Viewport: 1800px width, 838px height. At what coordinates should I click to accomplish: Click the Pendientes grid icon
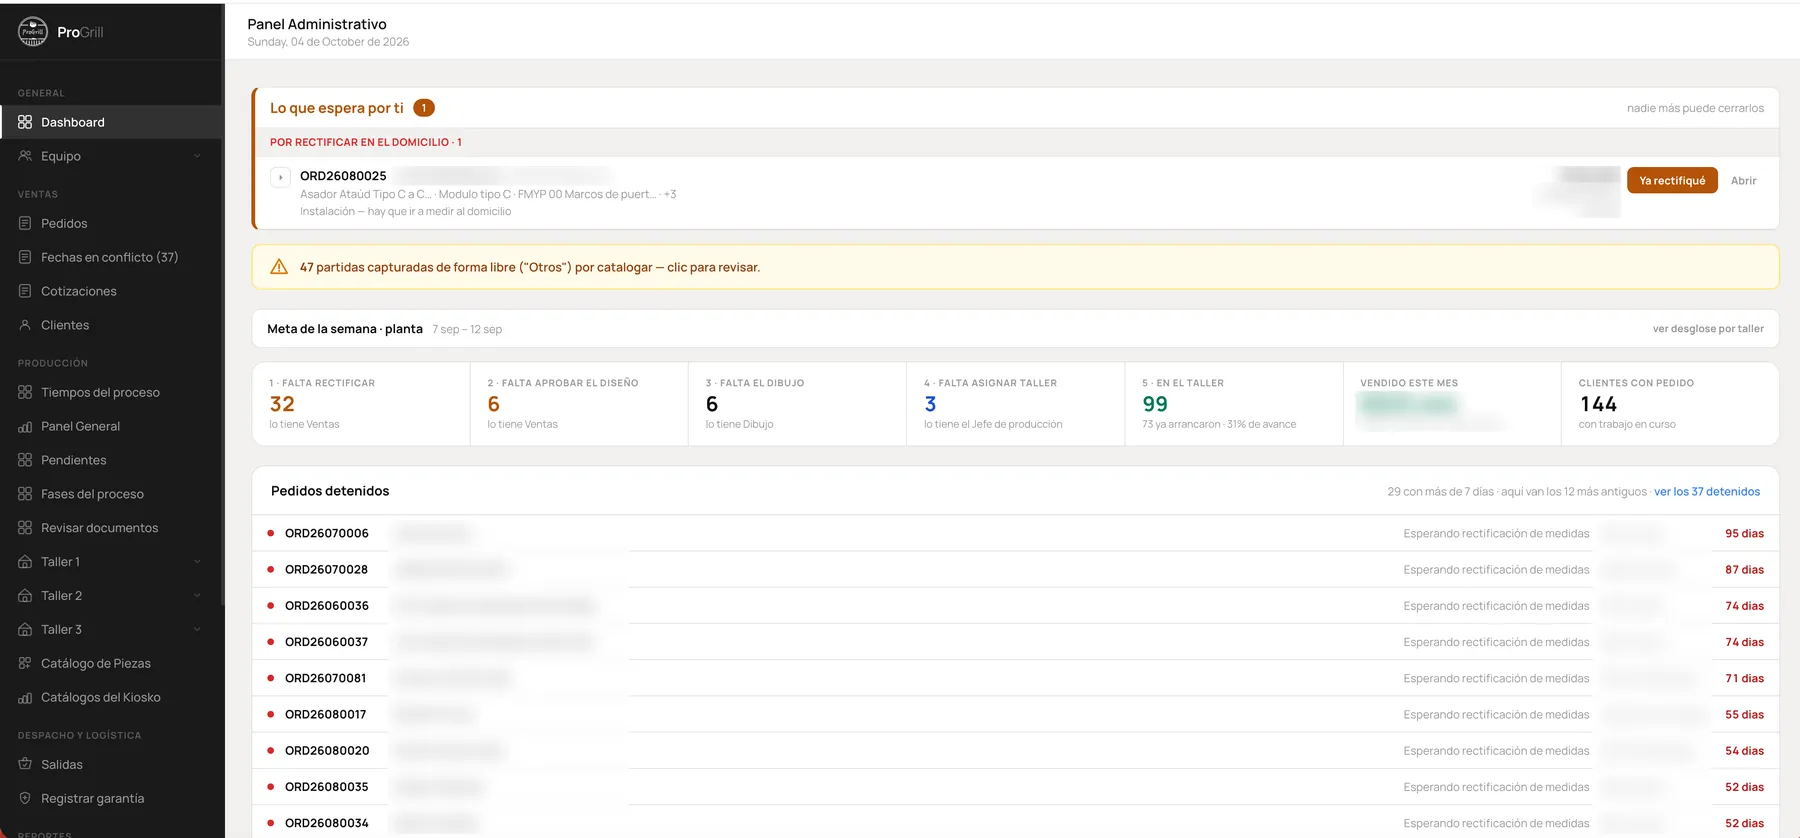[25, 460]
